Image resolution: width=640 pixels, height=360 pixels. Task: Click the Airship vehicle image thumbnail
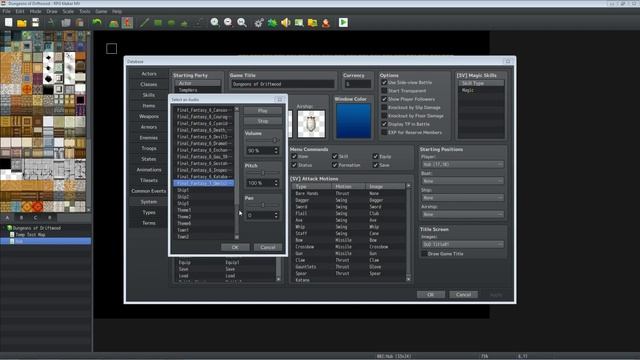click(x=311, y=124)
